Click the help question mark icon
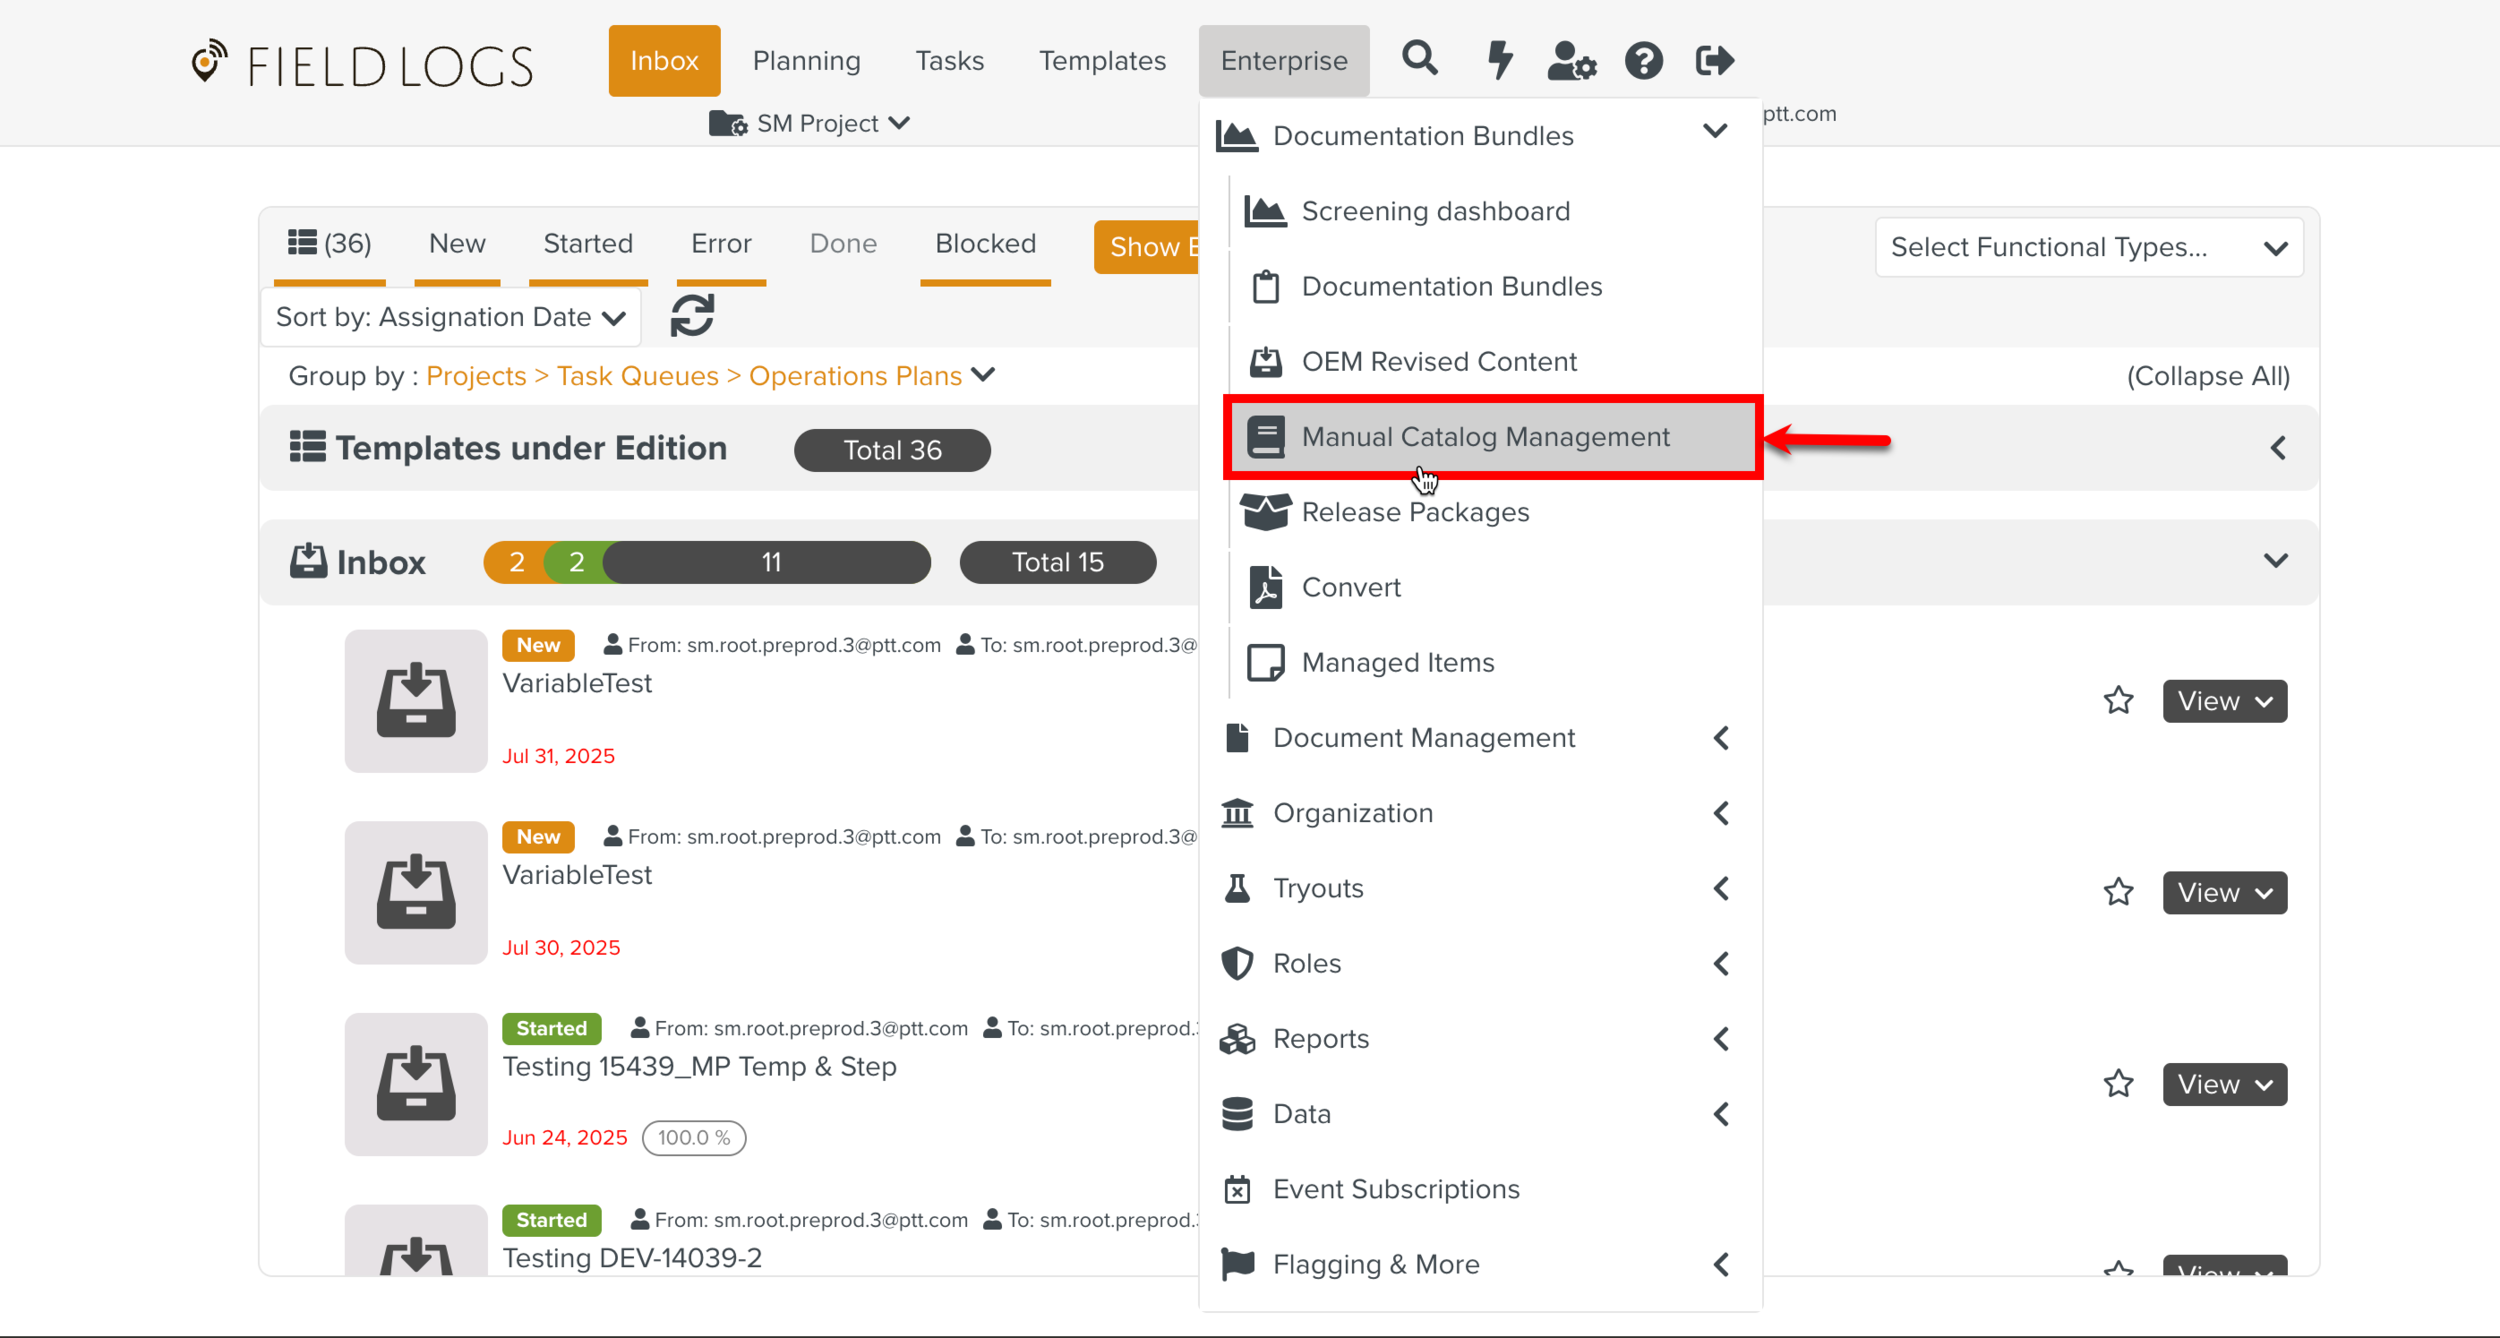This screenshot has height=1338, width=2500. pos(1643,60)
